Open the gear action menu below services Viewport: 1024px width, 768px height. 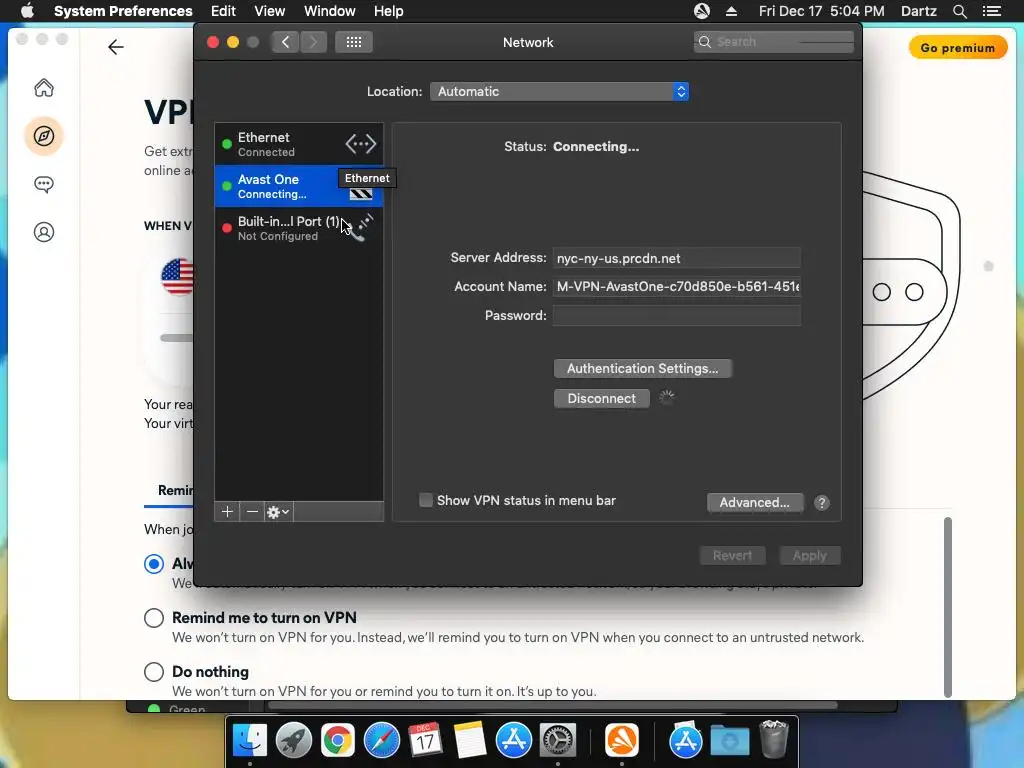(278, 511)
